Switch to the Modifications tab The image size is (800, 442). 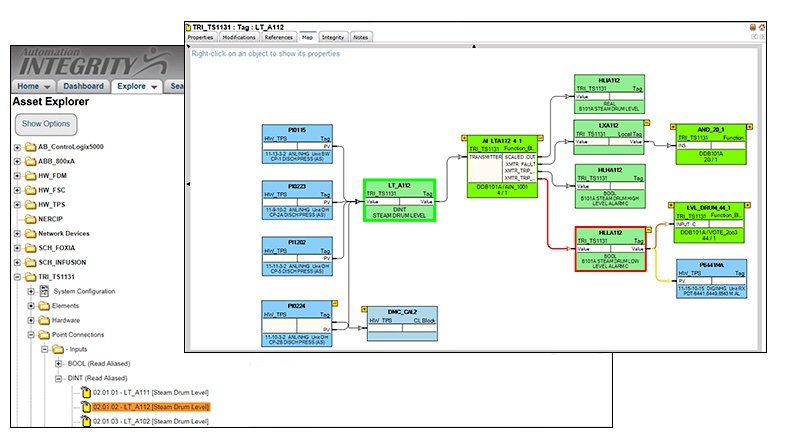click(238, 37)
